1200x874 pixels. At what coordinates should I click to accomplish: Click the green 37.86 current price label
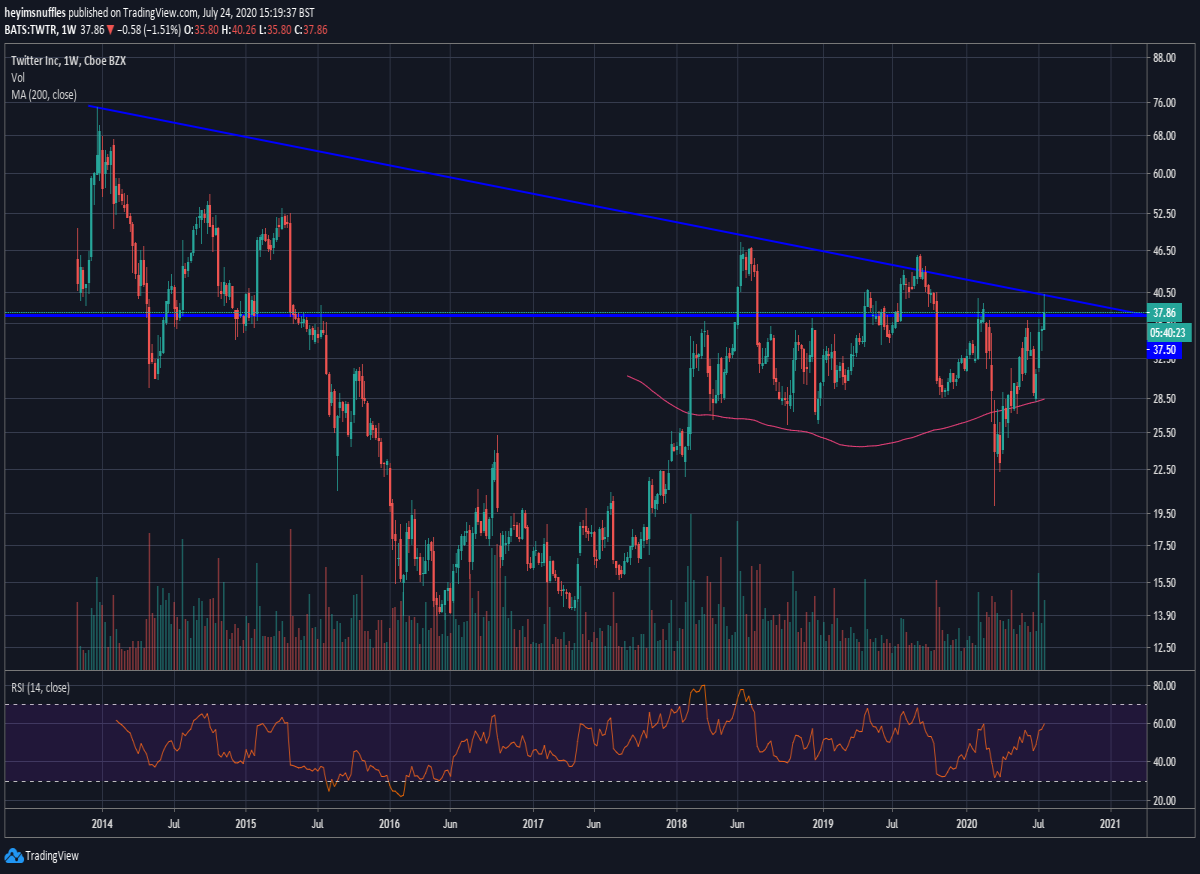(1163, 312)
